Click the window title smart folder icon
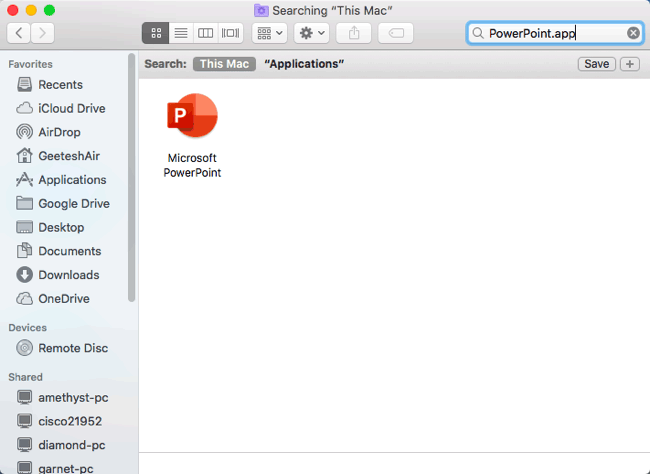Screen dimensions: 650x474 pos(261,10)
